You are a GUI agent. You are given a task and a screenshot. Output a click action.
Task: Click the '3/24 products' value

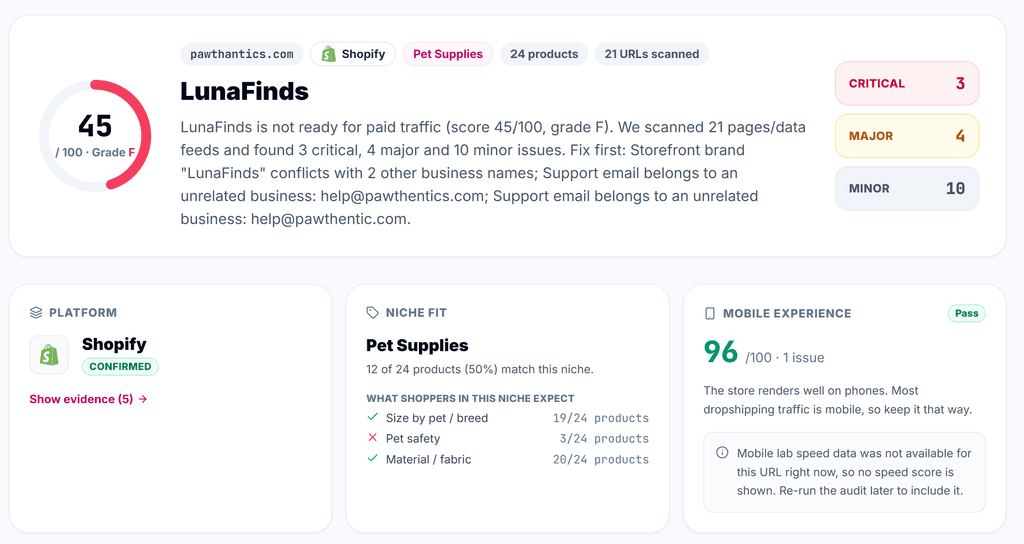click(604, 439)
